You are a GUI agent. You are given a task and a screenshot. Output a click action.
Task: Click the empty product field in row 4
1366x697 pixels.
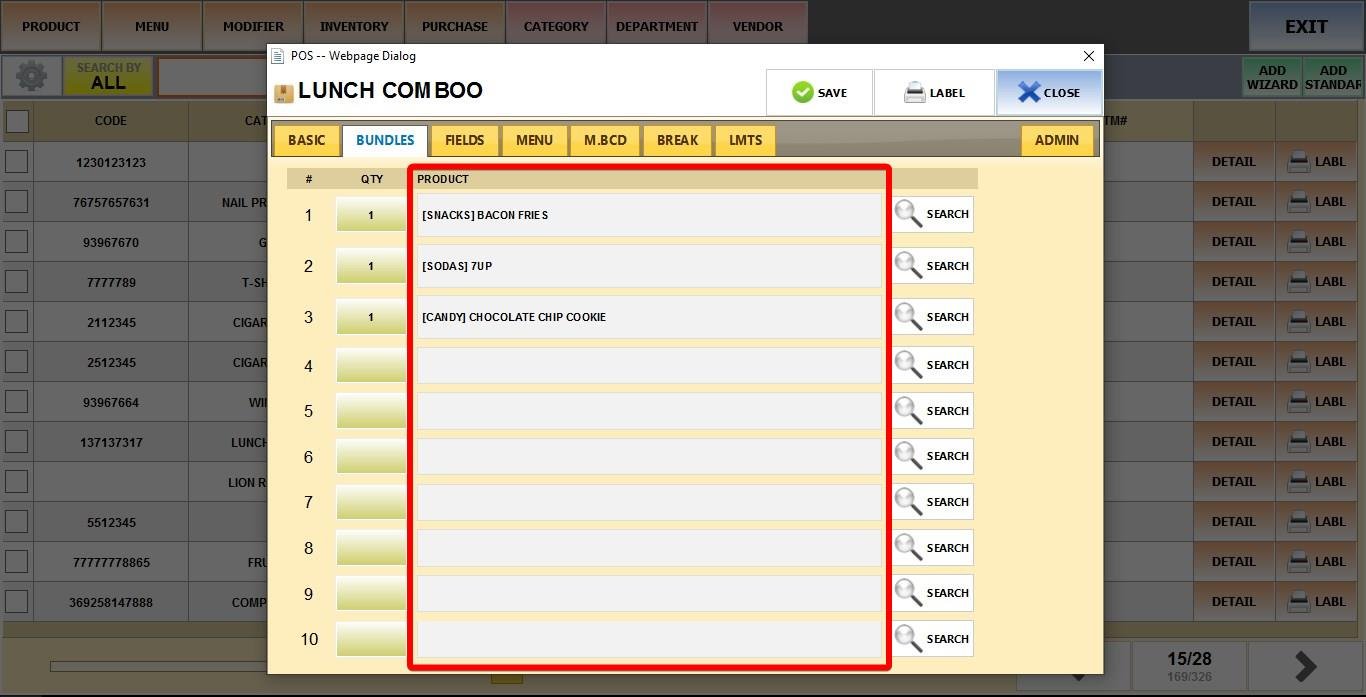[648, 365]
